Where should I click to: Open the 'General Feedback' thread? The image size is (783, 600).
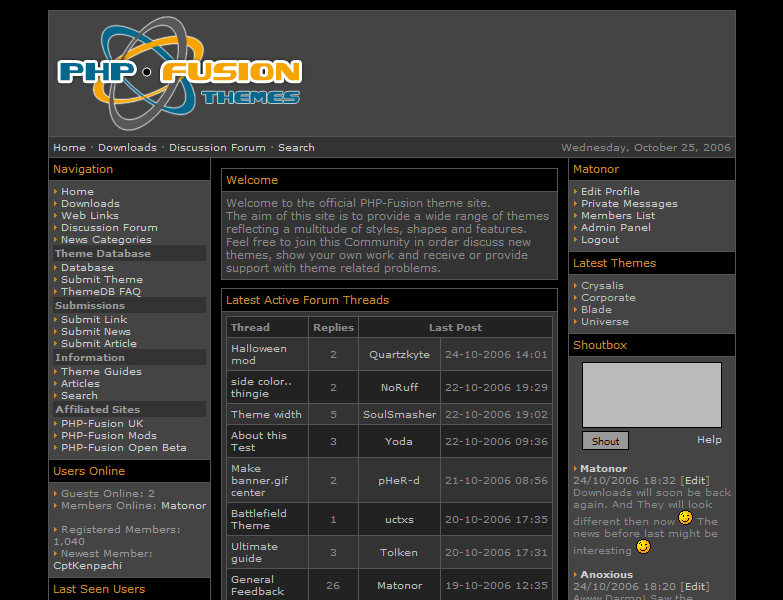(x=257, y=586)
